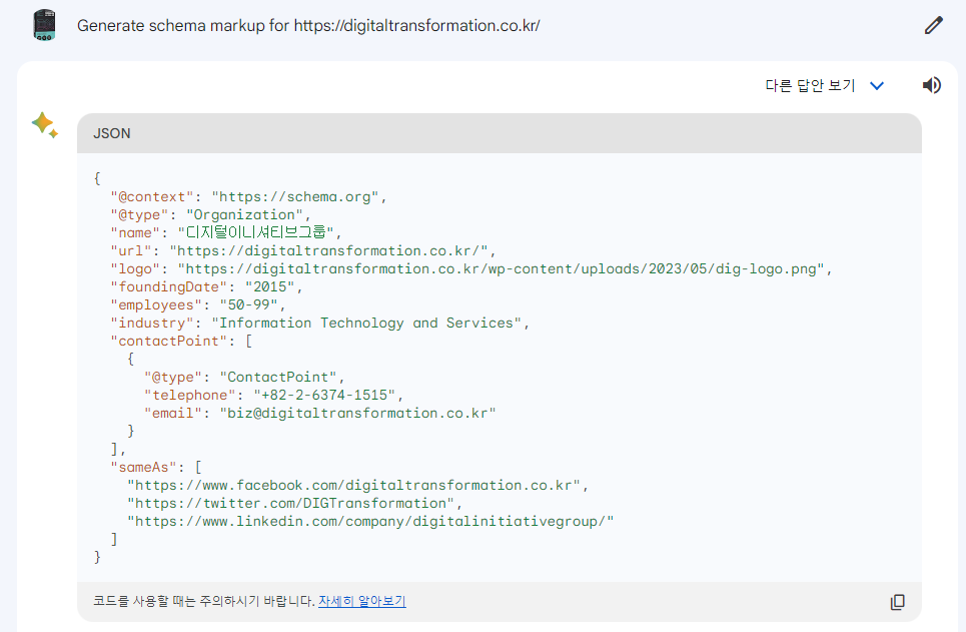Click the name line 디지털이니셔티브그룹

point(225,232)
